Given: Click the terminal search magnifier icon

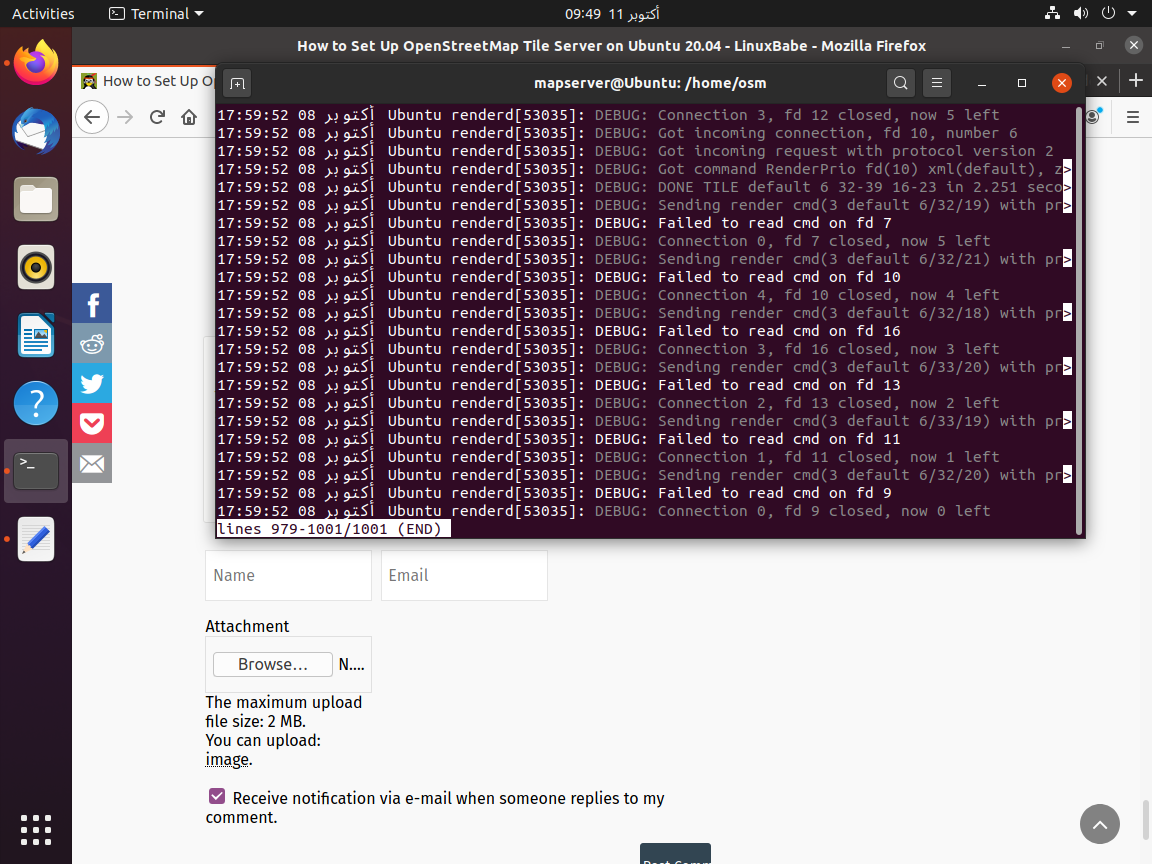Looking at the screenshot, I should click(x=901, y=83).
